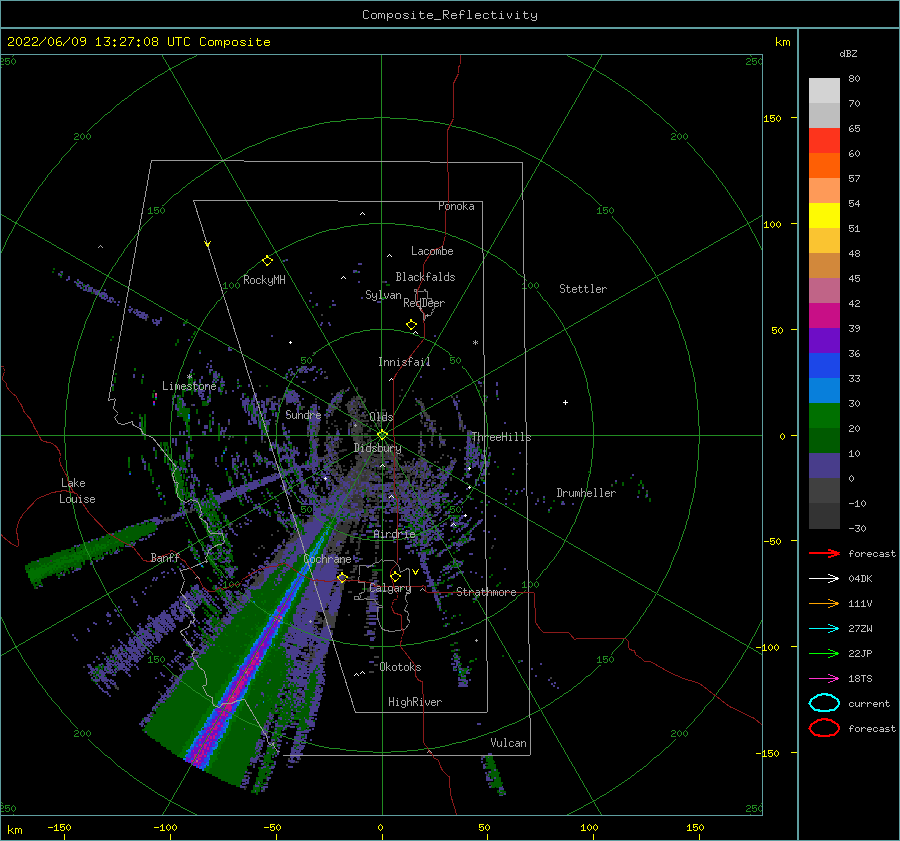Click the Strathmore town label
This screenshot has width=900, height=841.
tap(486, 592)
